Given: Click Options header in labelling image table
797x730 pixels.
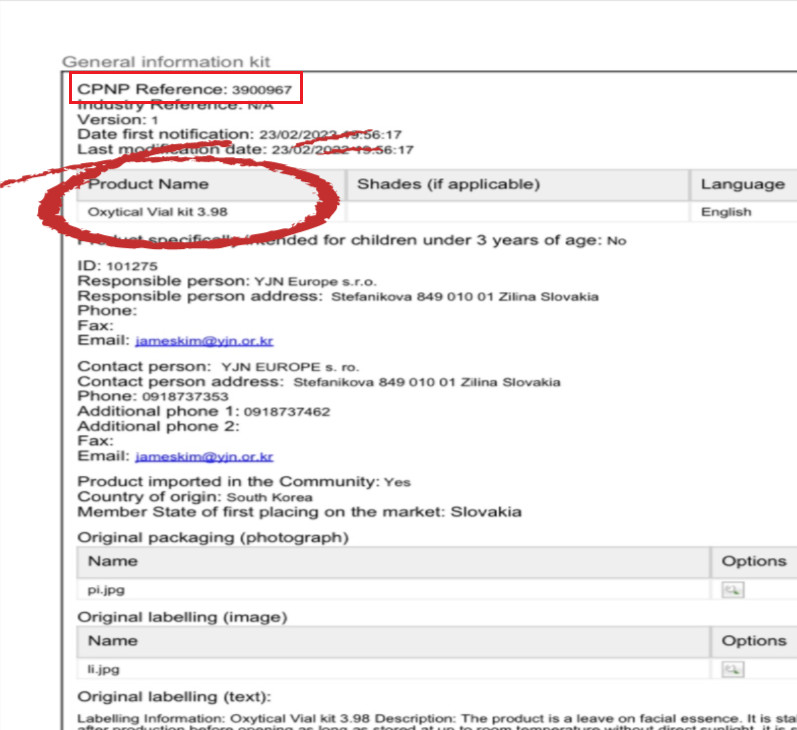Looking at the screenshot, I should 754,641.
